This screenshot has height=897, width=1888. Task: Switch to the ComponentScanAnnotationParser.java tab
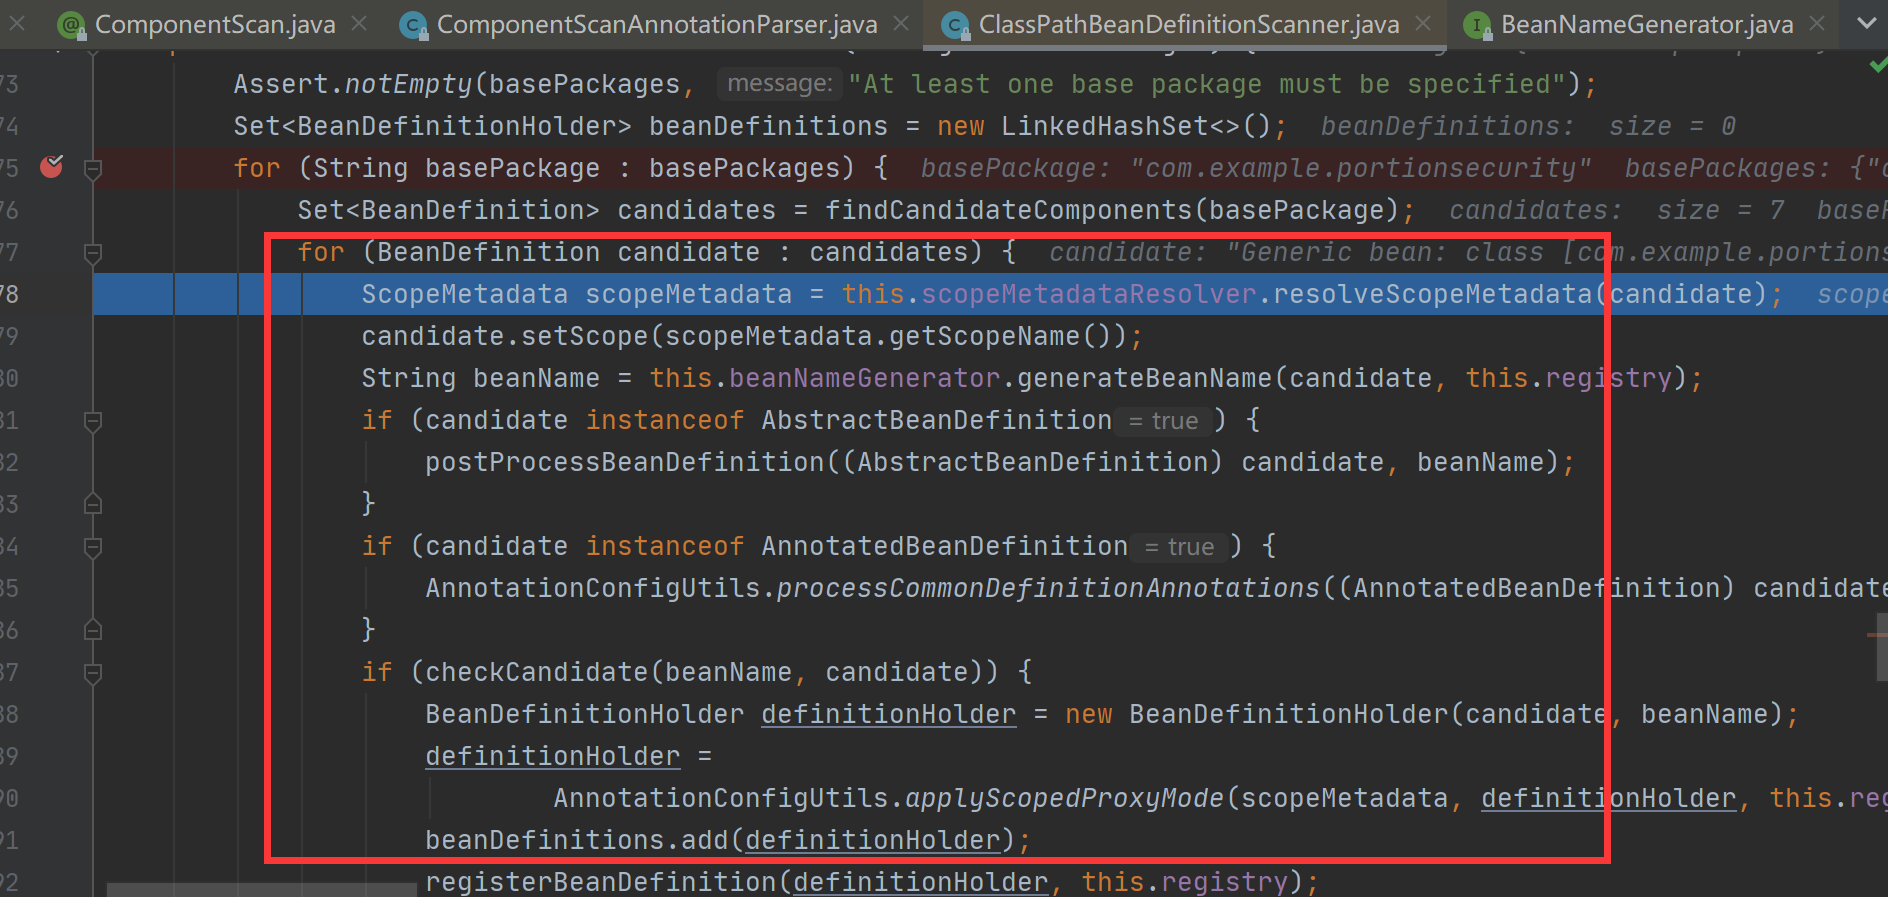pos(657,25)
